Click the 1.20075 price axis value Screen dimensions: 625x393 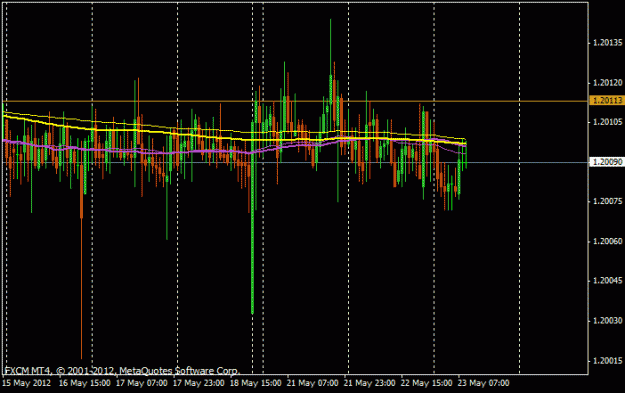point(608,201)
